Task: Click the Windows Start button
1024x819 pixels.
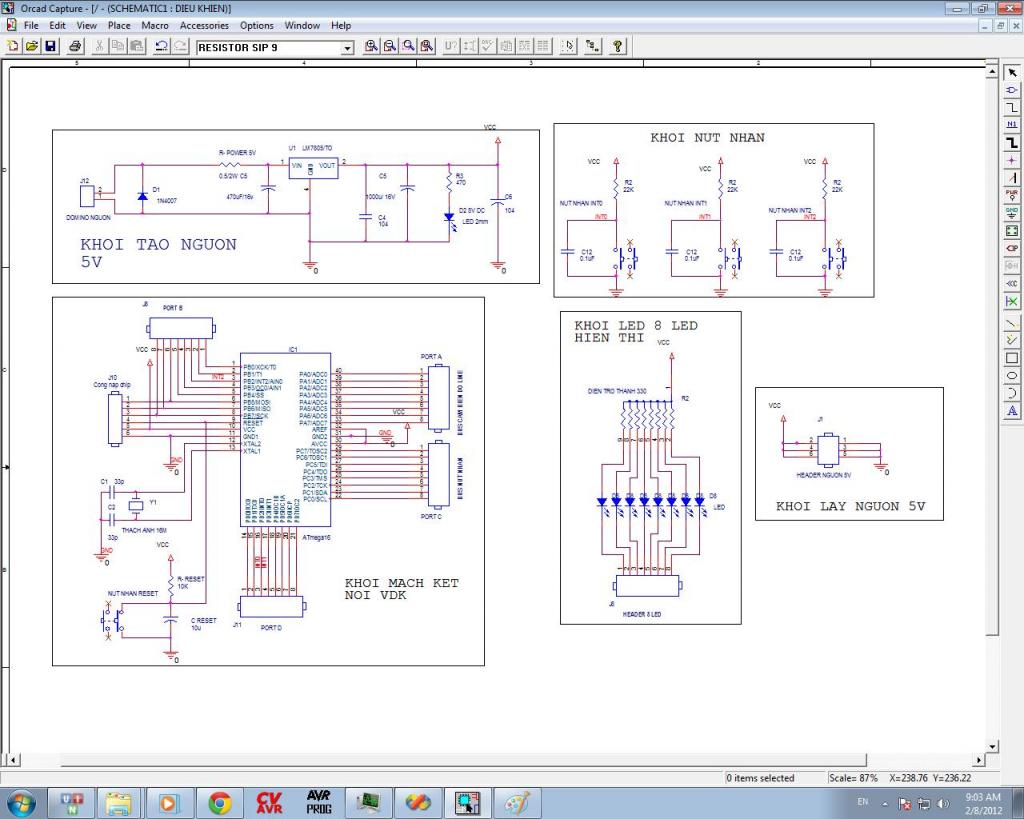Action: 21,802
